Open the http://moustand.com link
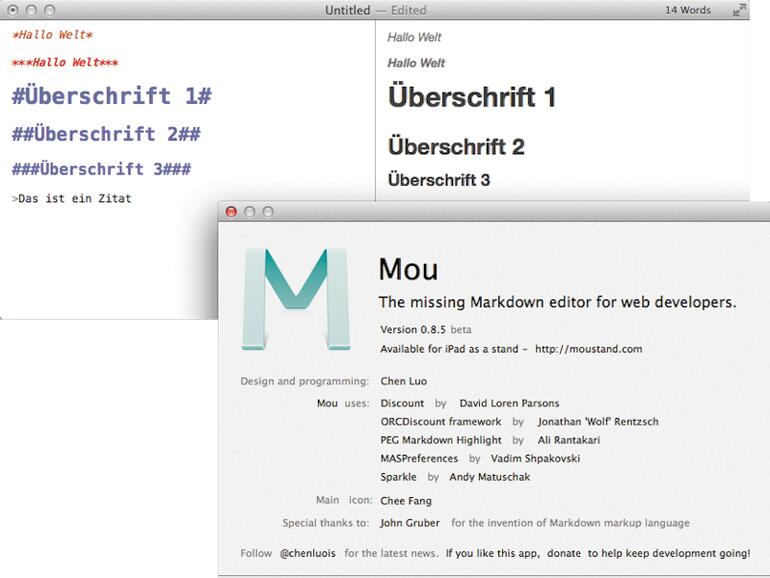The image size is (770, 578). tap(588, 349)
